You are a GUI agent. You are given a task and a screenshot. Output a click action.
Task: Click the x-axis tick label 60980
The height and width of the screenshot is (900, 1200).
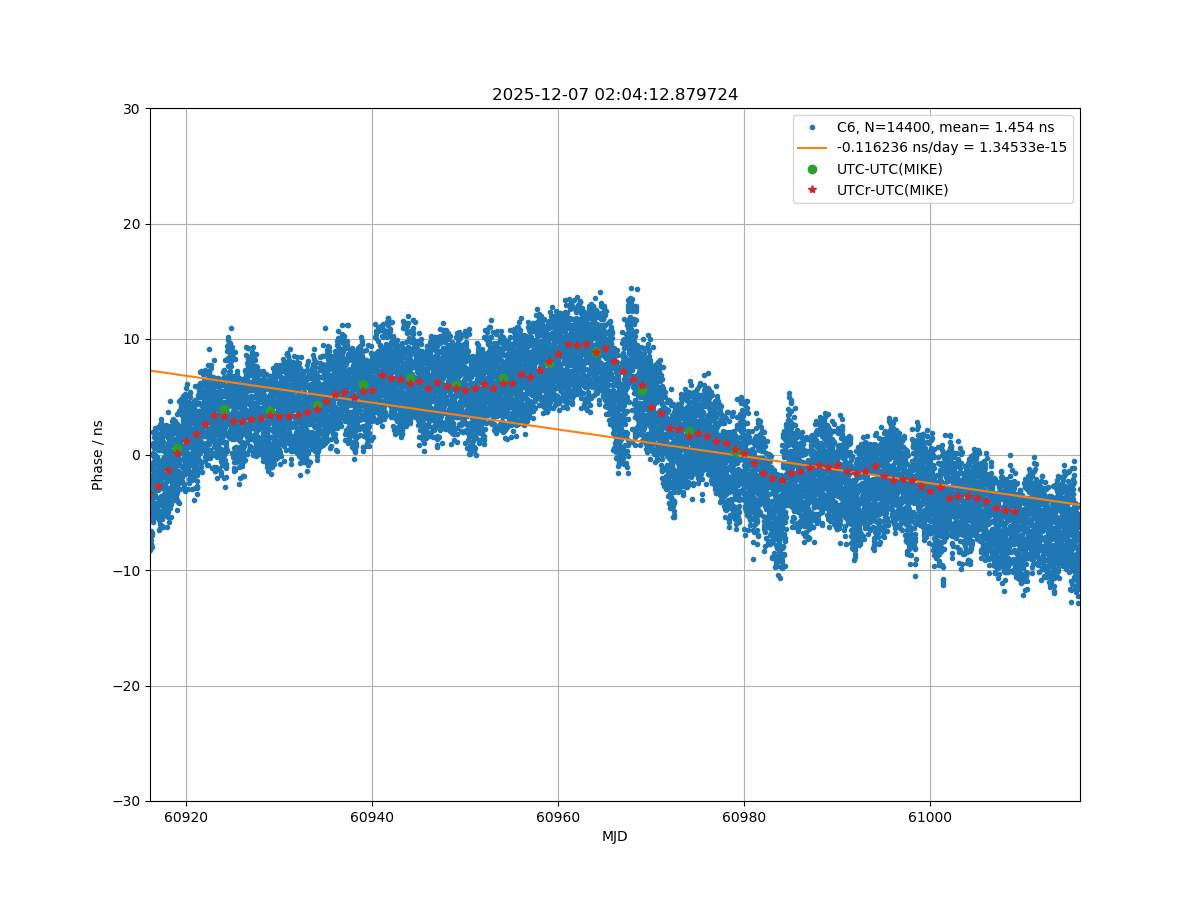click(x=744, y=817)
